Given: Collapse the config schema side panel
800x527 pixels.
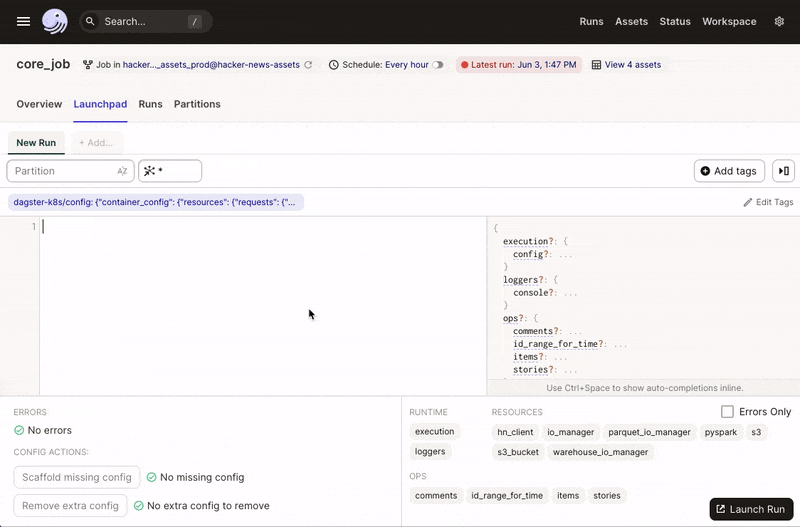Looking at the screenshot, I should coord(784,171).
